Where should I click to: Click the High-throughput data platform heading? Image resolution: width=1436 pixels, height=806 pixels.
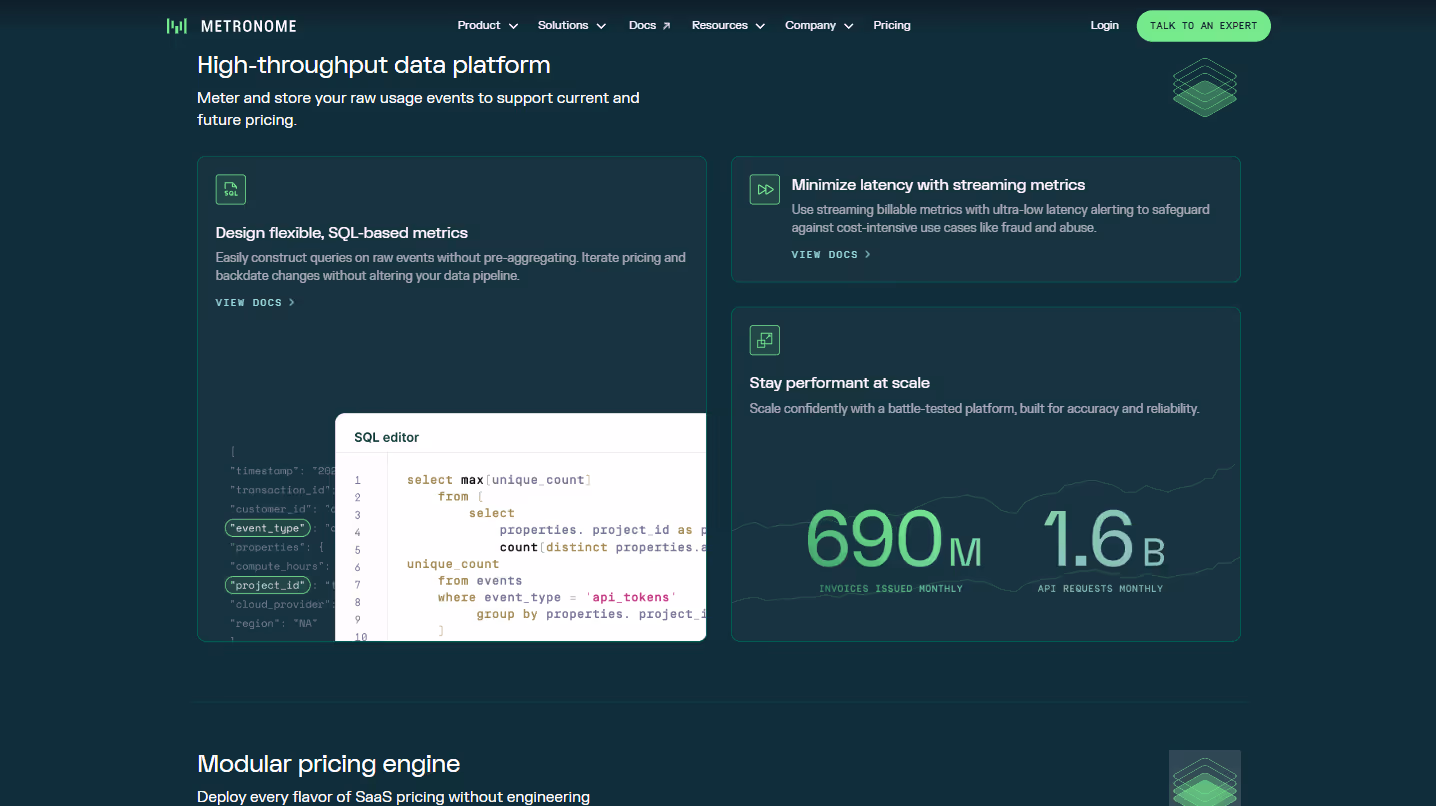(x=374, y=65)
